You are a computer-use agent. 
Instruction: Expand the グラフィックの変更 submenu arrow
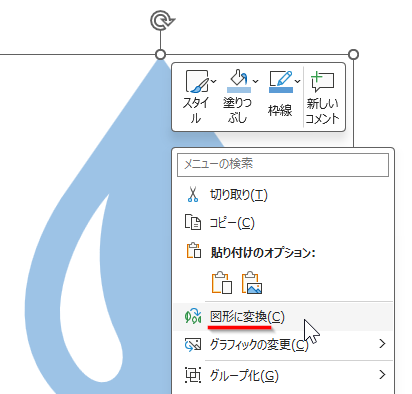pos(383,344)
